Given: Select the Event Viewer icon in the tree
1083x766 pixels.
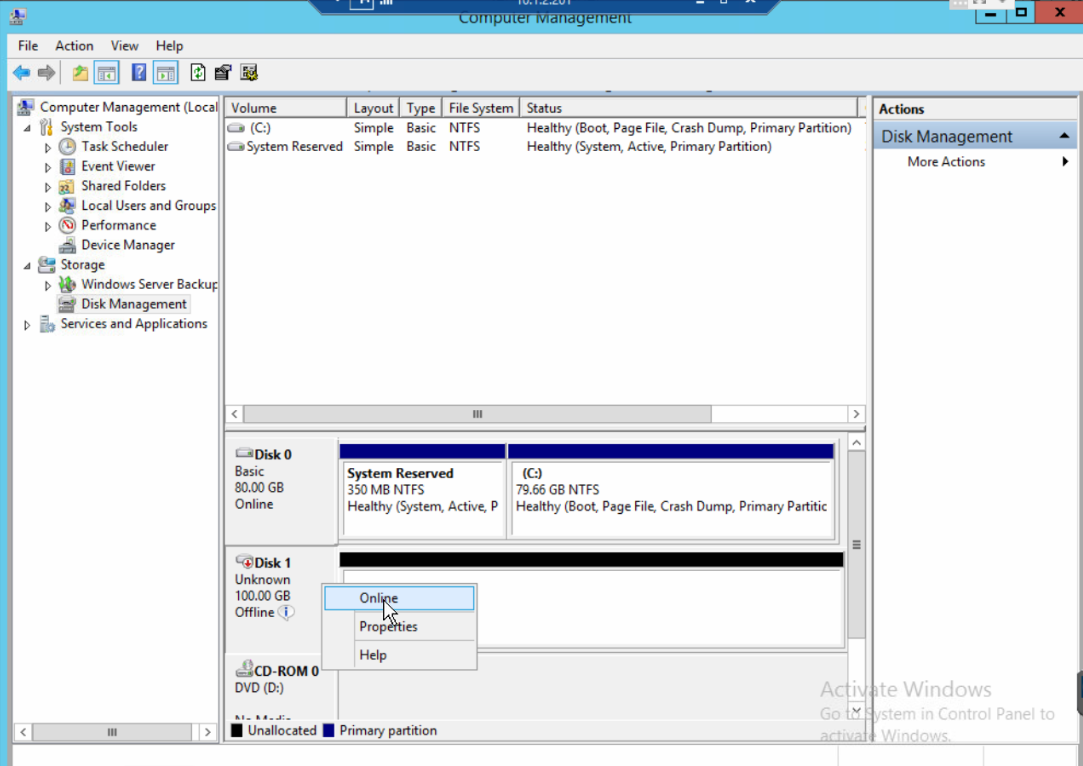Looking at the screenshot, I should pos(67,166).
